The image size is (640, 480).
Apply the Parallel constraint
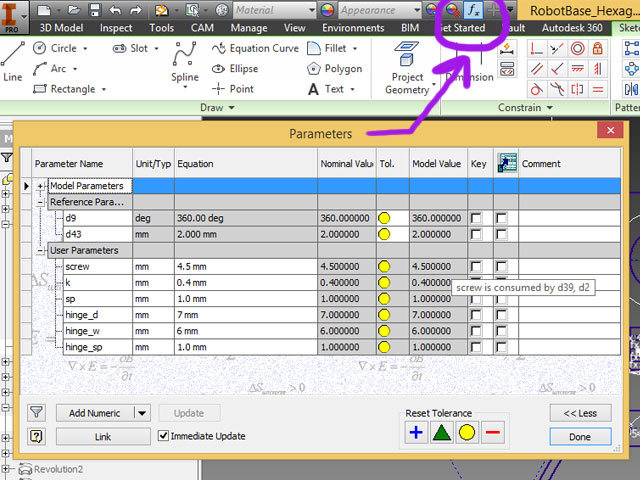[x=537, y=69]
